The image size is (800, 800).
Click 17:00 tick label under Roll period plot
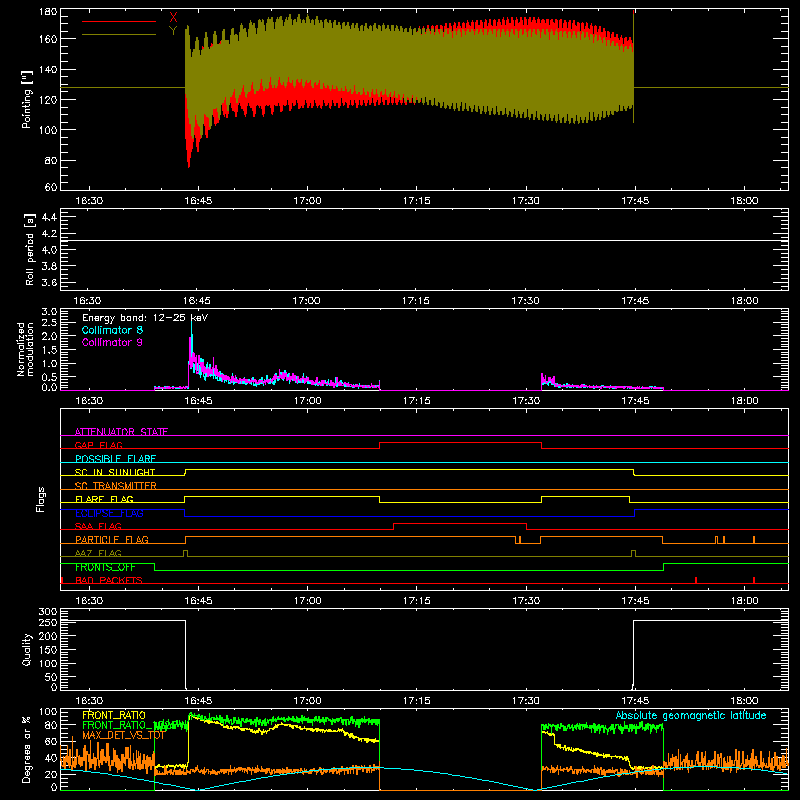[307, 301]
